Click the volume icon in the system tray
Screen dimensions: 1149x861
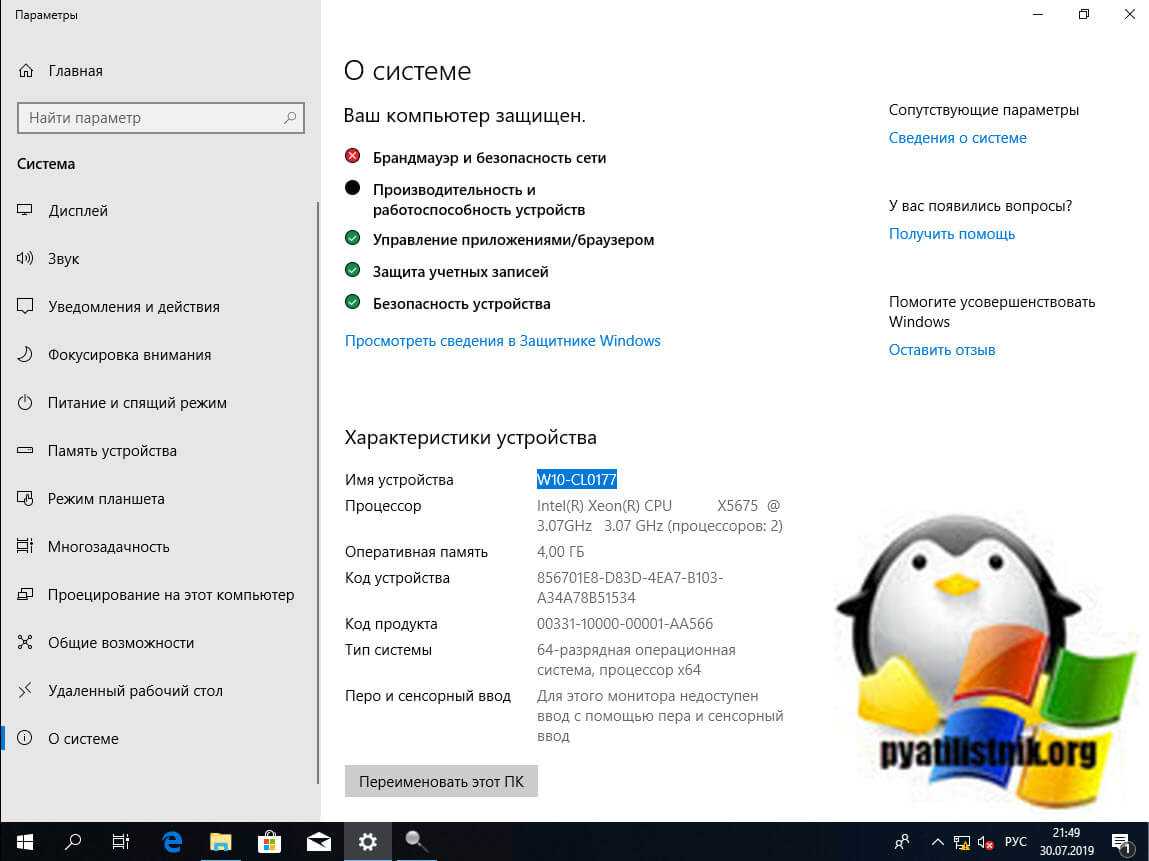pos(985,841)
